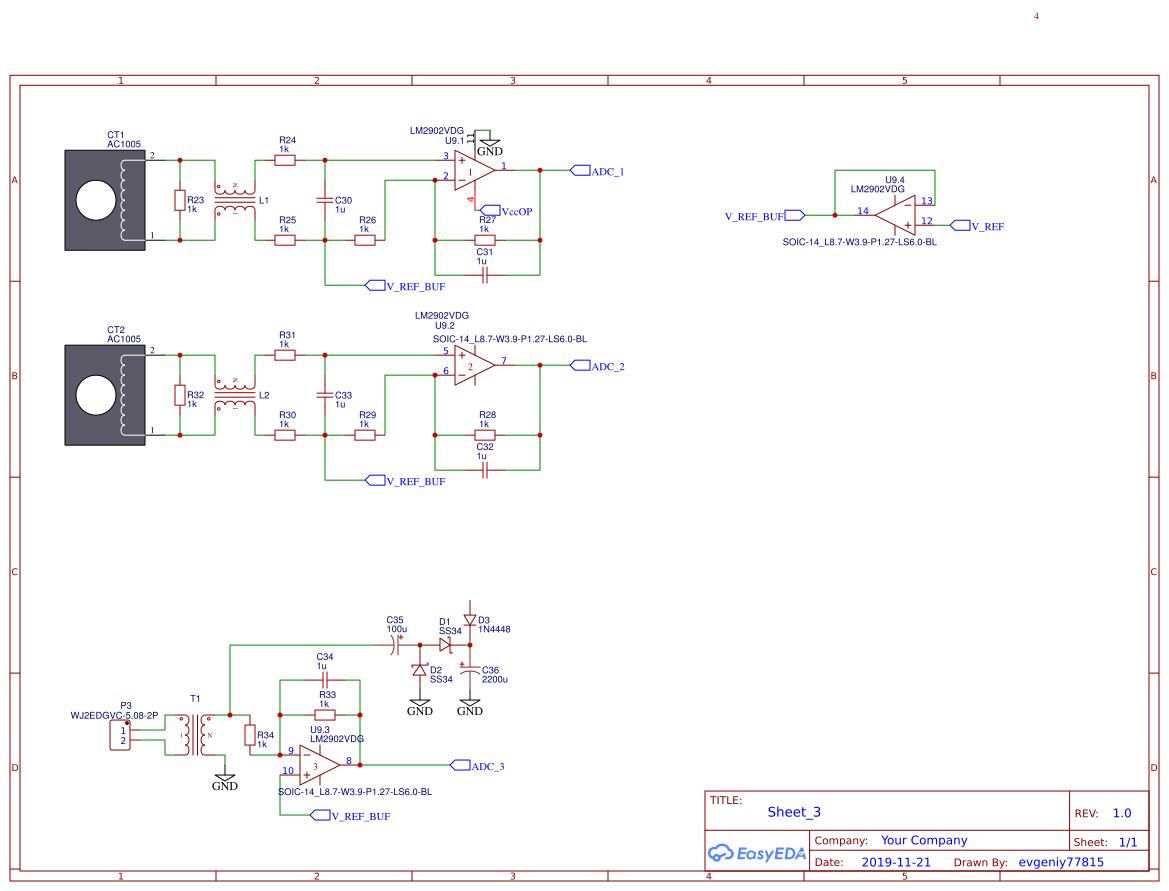Image resolution: width=1169 pixels, height=891 pixels.
Task: Select op-amp U9.1 LM2902VDG symbol
Action: [x=470, y=170]
